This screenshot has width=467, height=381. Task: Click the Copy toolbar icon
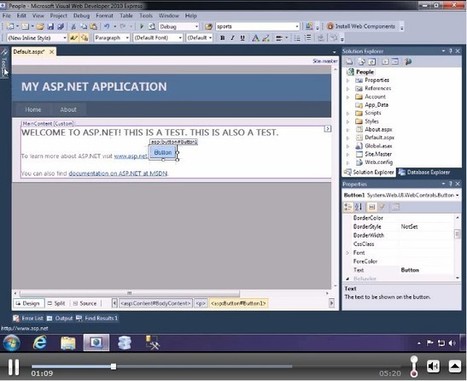[x=84, y=26]
